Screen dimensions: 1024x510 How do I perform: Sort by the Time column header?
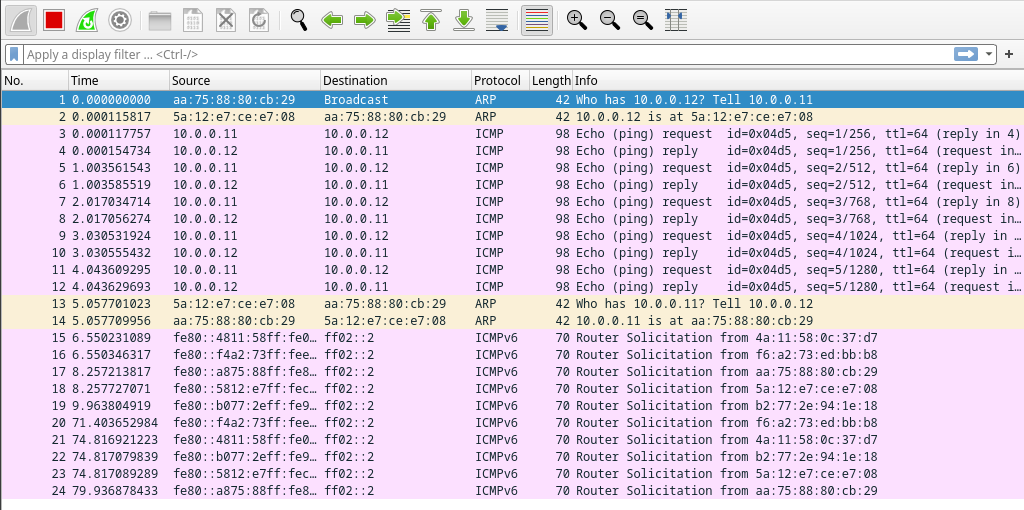[119, 80]
